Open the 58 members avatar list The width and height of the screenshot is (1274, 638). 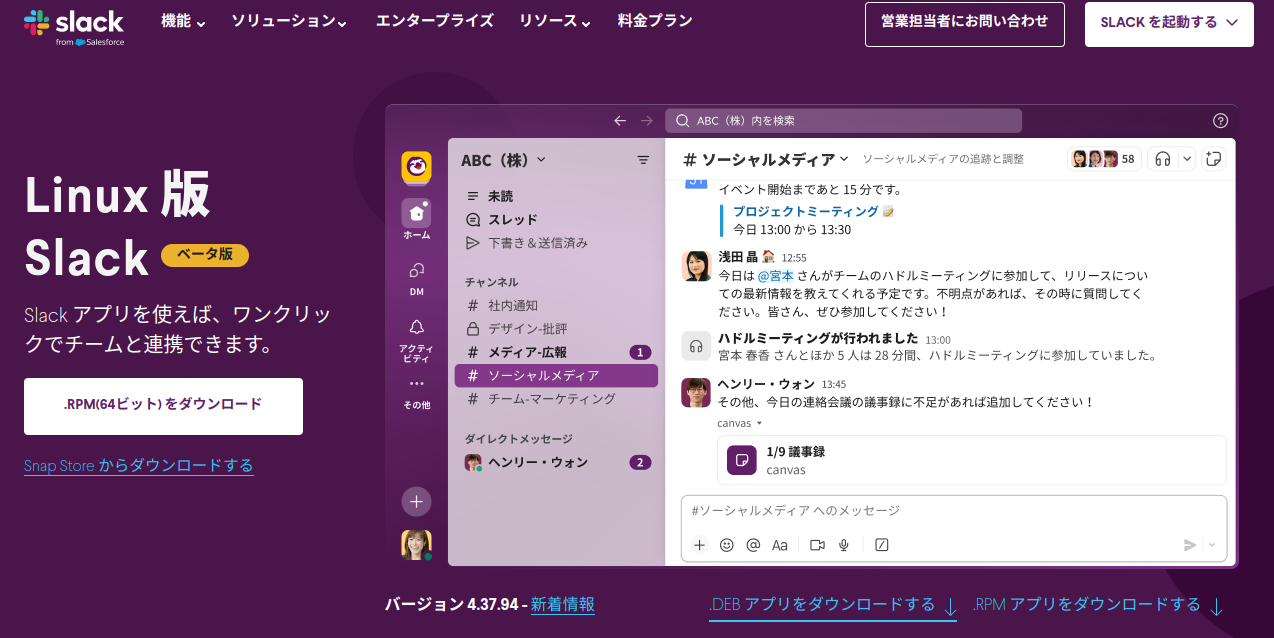tap(1105, 158)
